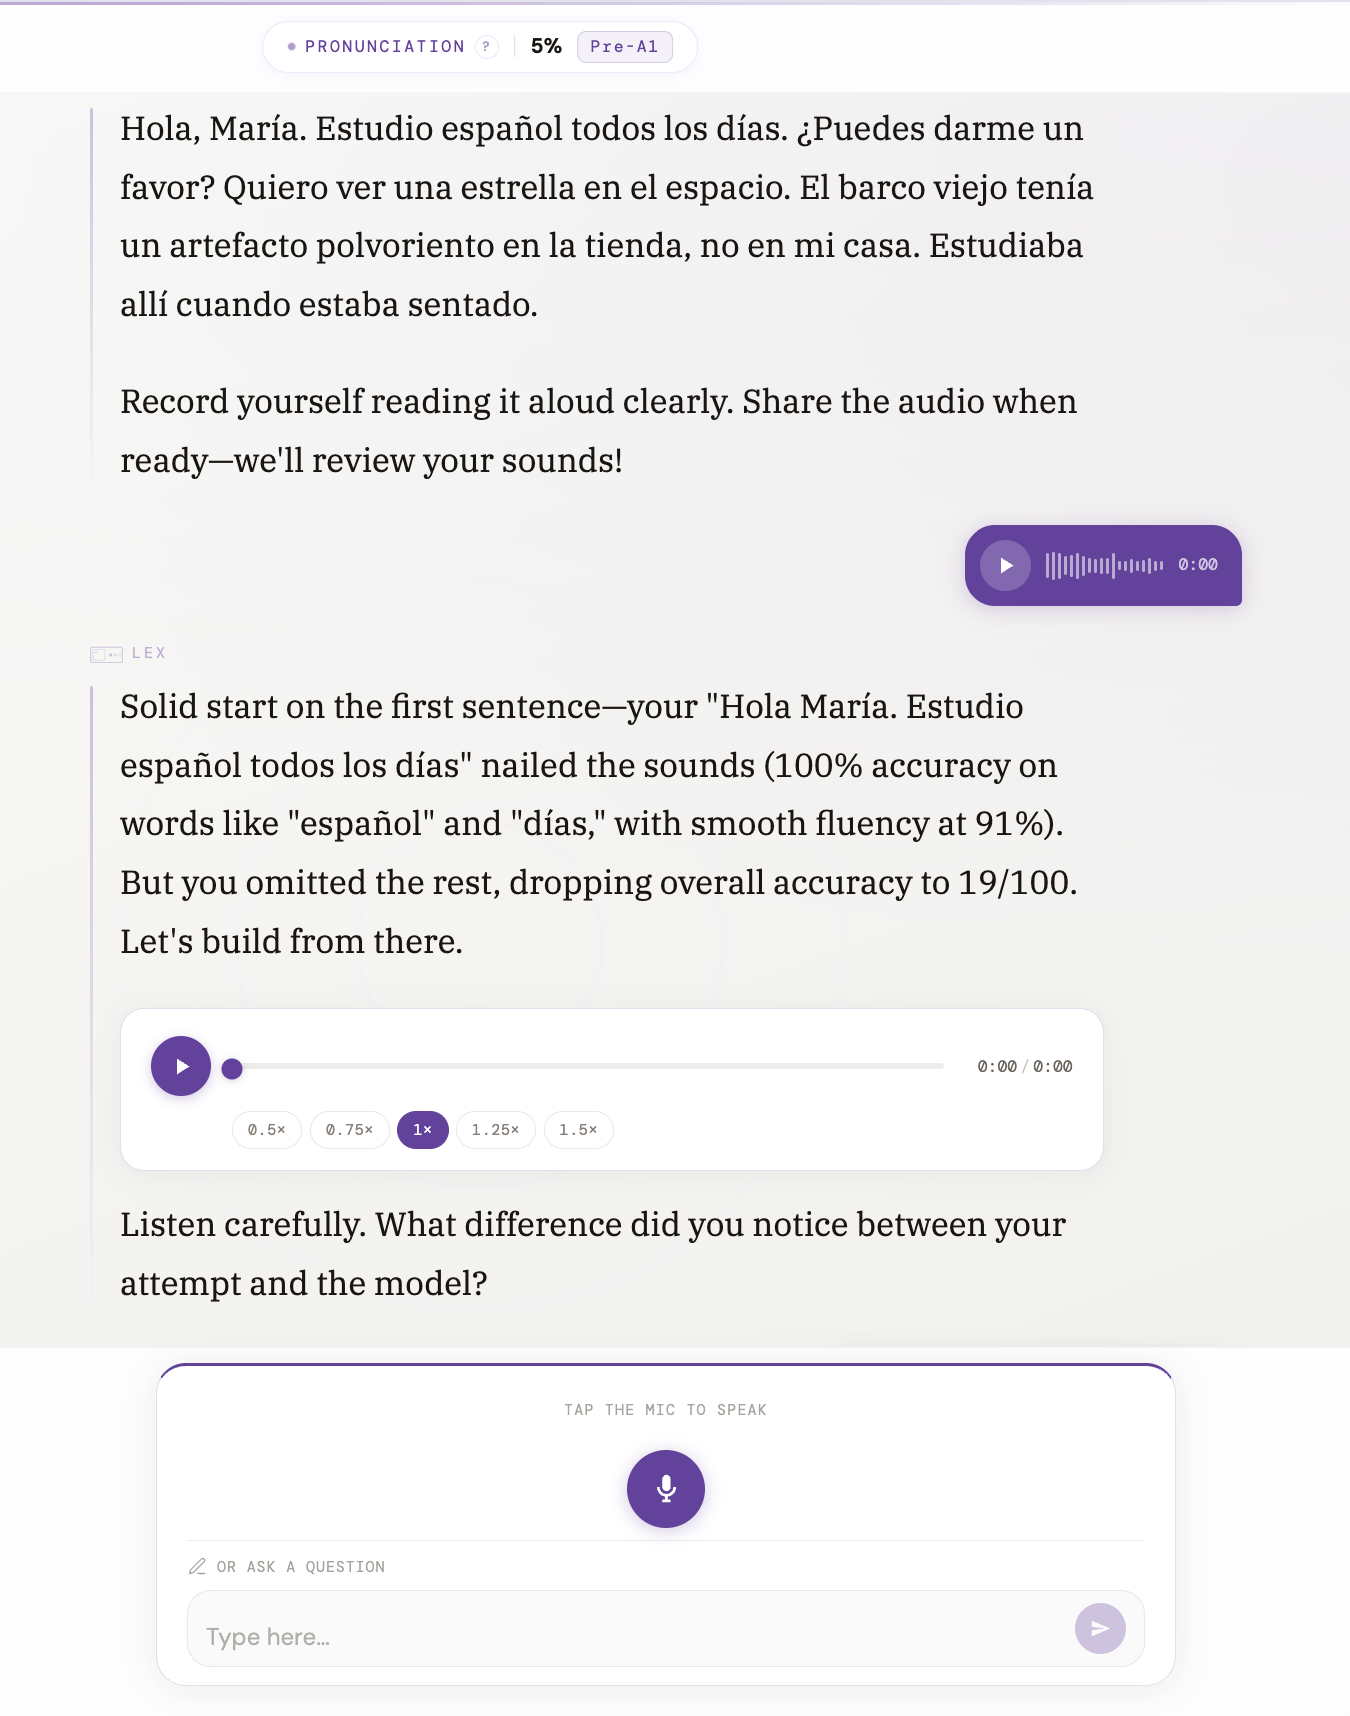Tap the microphone to speak
This screenshot has height=1716, width=1350.
[x=665, y=1488]
